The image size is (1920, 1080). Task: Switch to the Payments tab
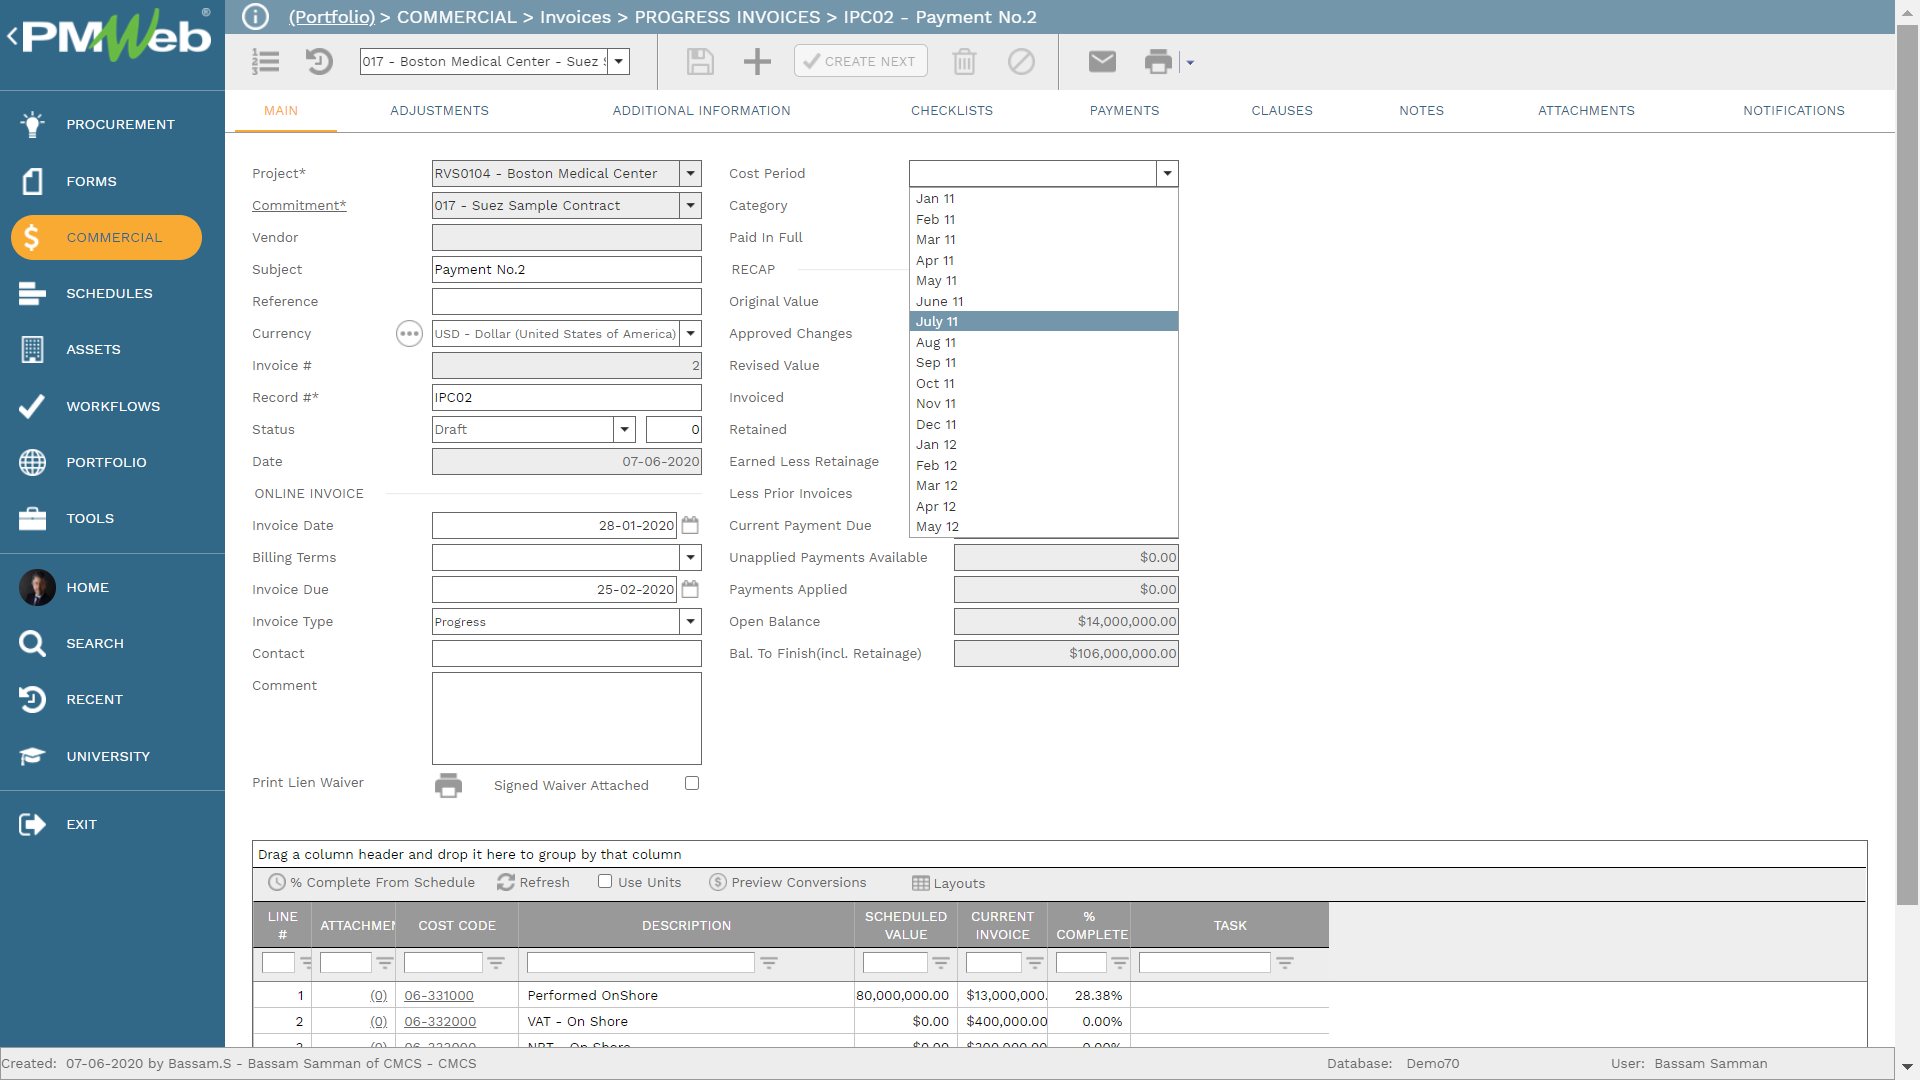1124,111
